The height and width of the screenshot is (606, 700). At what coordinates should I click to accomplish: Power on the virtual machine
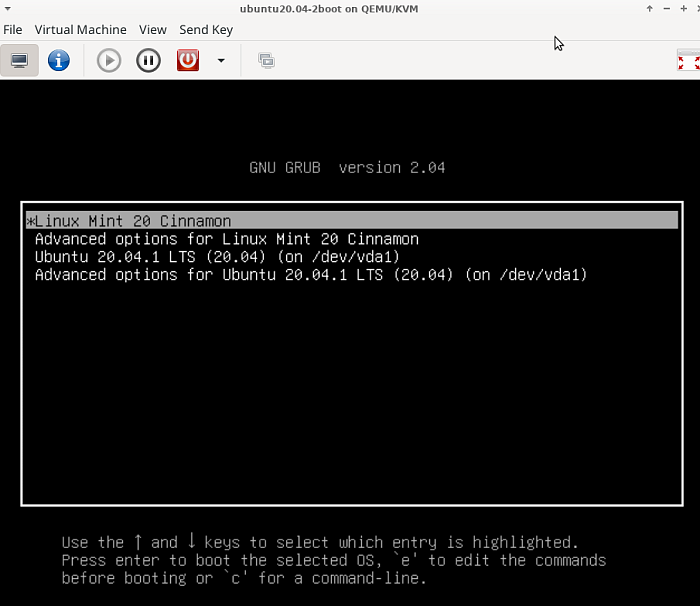[108, 60]
